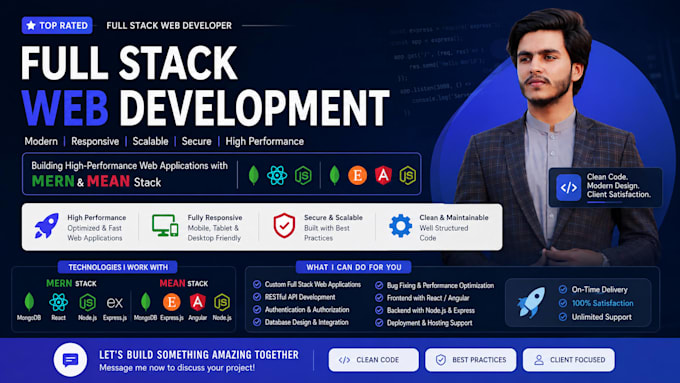
Task: Click the ex Express.js icon under MERN STACK
Action: tap(114, 302)
